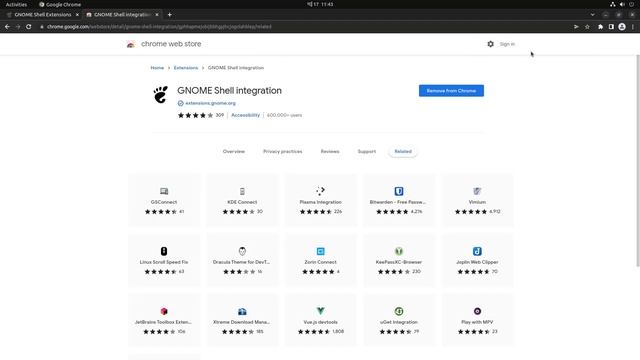Open the Joplin Web Clipper icon
The width and height of the screenshot is (640, 360).
click(477, 251)
